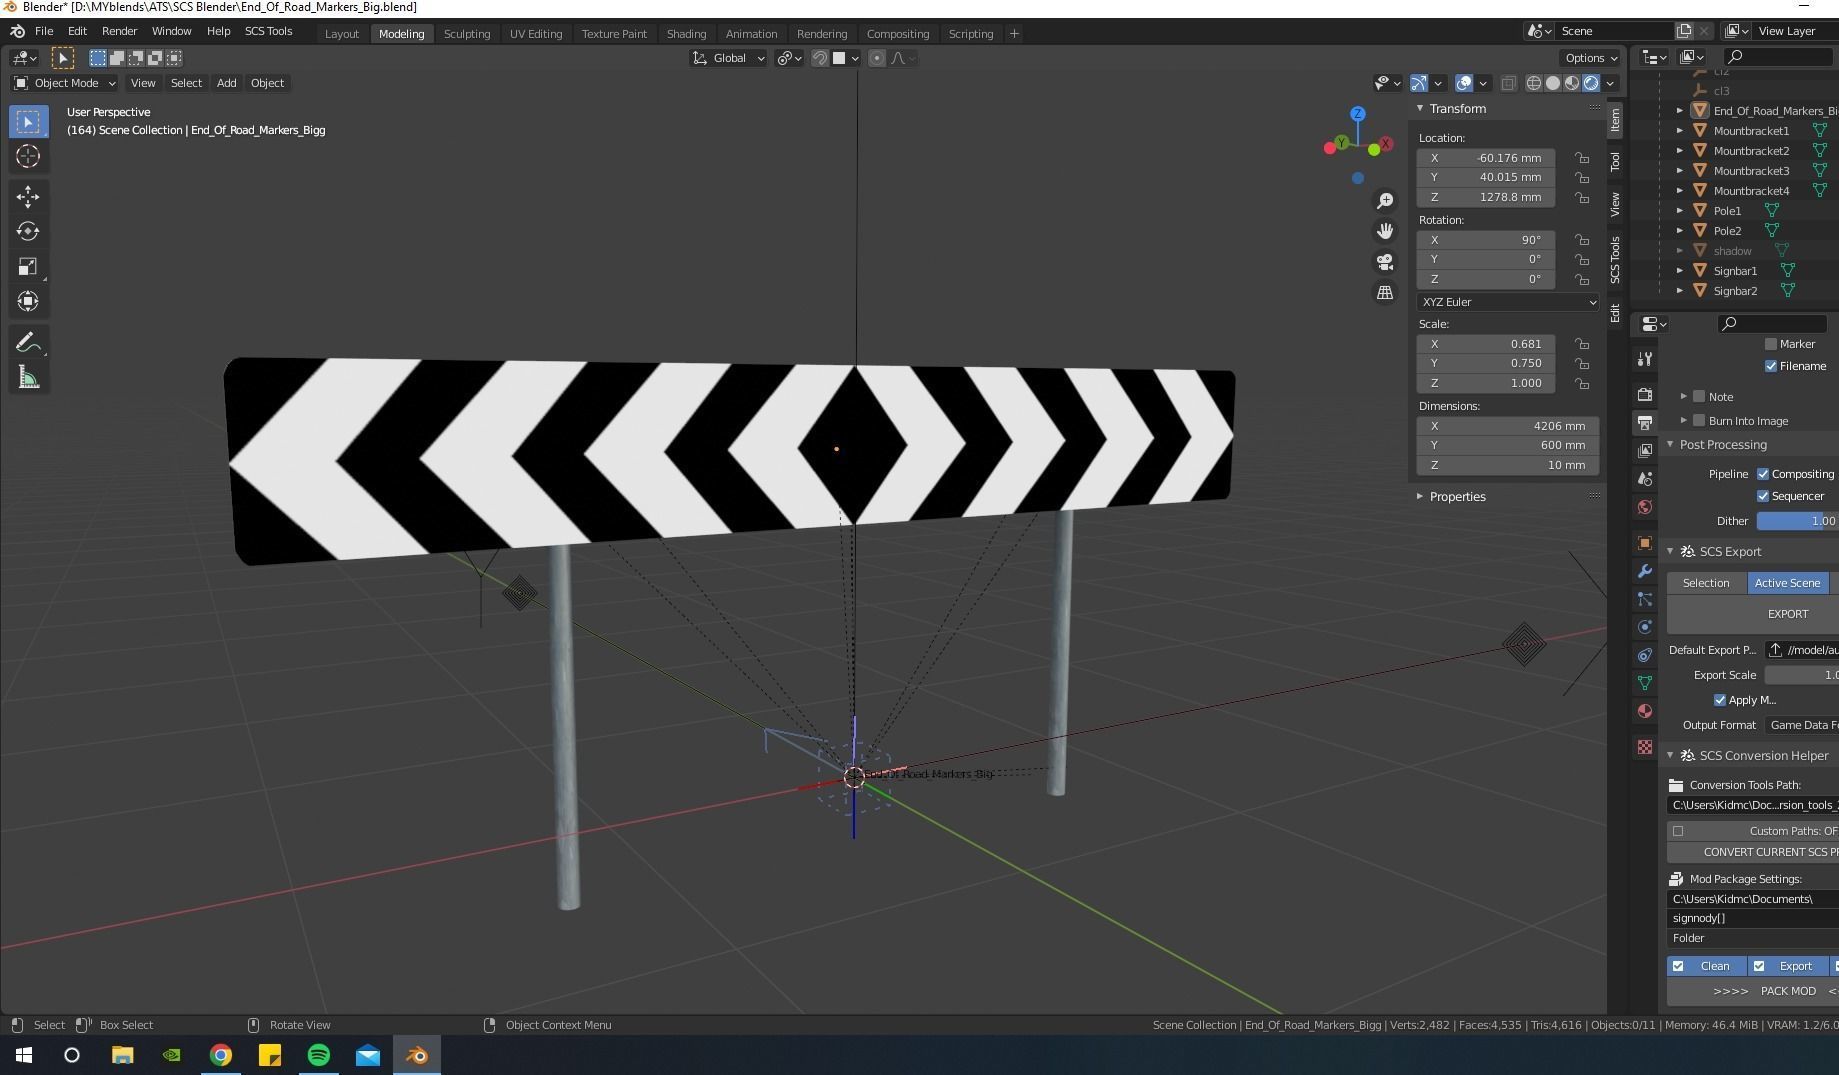This screenshot has width=1839, height=1075.
Task: Enable the Compositing checkbox under Pipeline
Action: point(1765,473)
